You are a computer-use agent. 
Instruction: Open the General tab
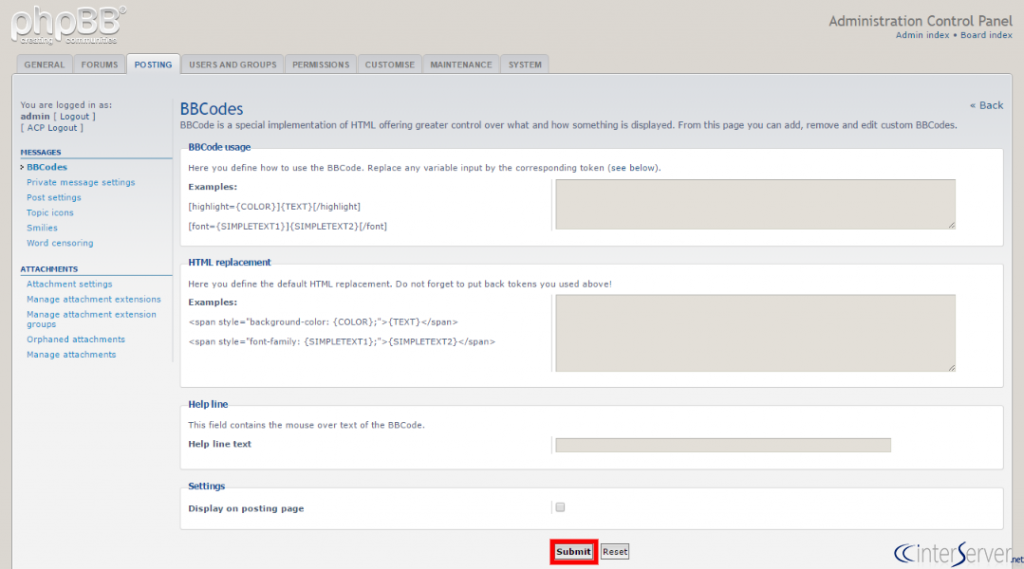coord(44,65)
